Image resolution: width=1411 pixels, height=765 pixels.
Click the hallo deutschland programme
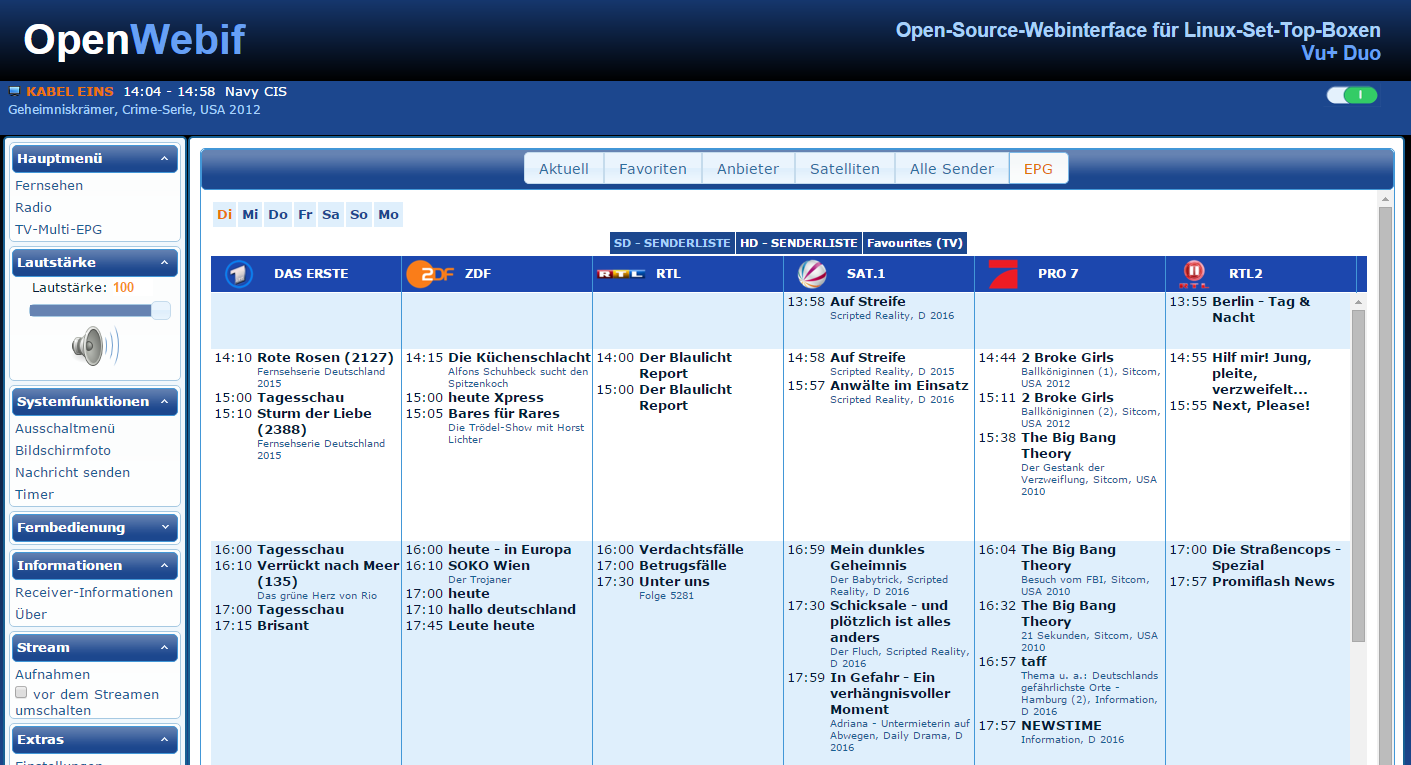click(x=512, y=610)
